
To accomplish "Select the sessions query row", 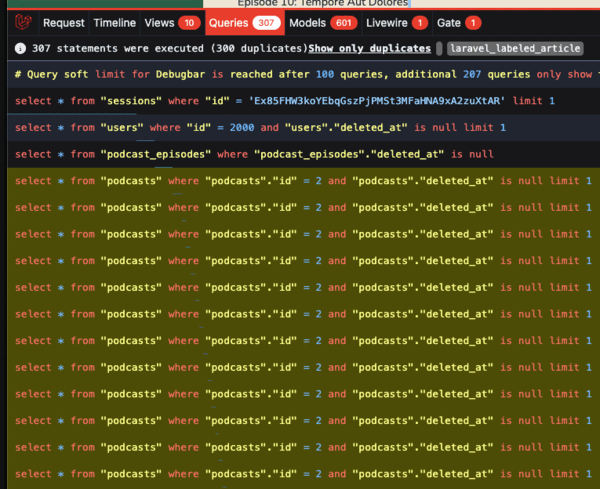I will [x=303, y=101].
